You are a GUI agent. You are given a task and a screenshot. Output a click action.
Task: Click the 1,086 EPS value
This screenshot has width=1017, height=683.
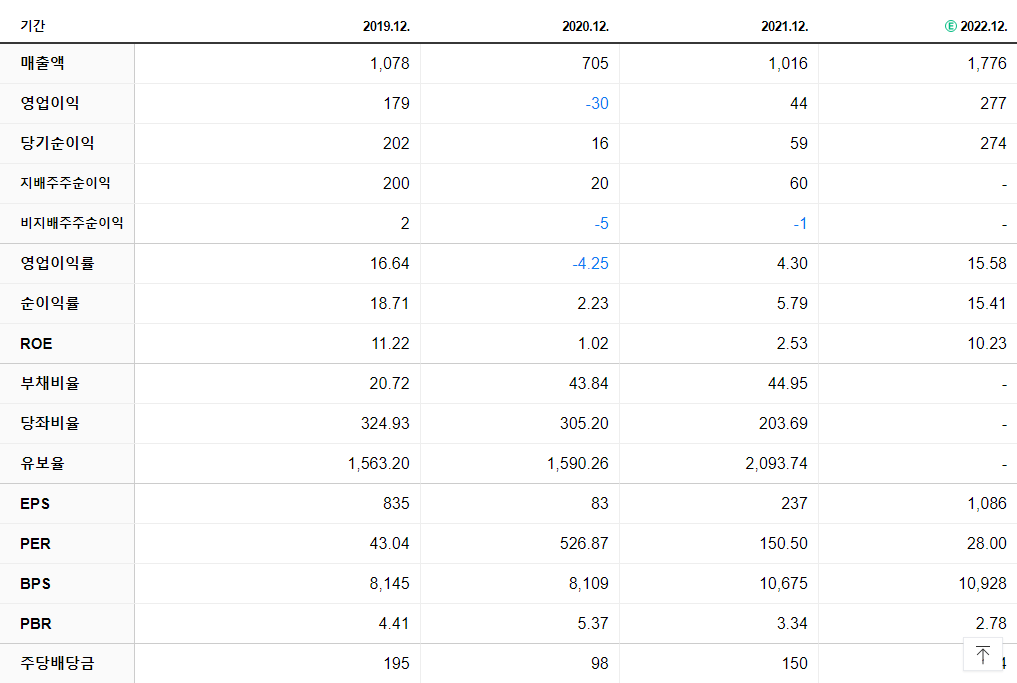coord(987,504)
